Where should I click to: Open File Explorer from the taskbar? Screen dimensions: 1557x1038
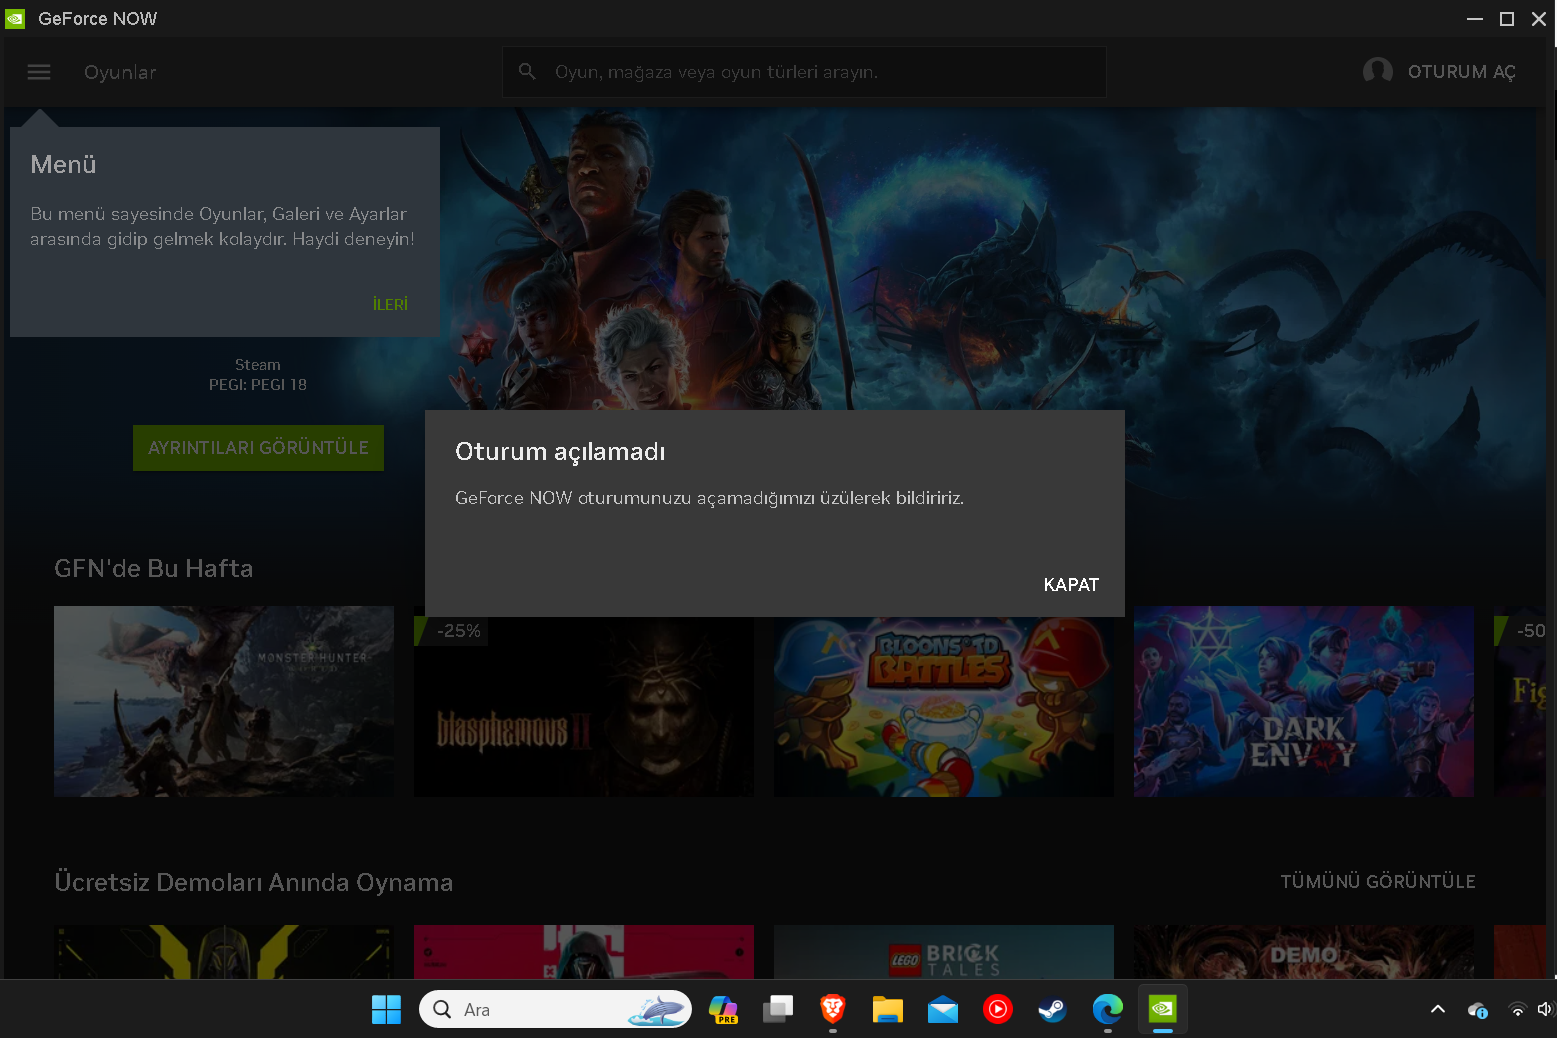click(887, 1010)
